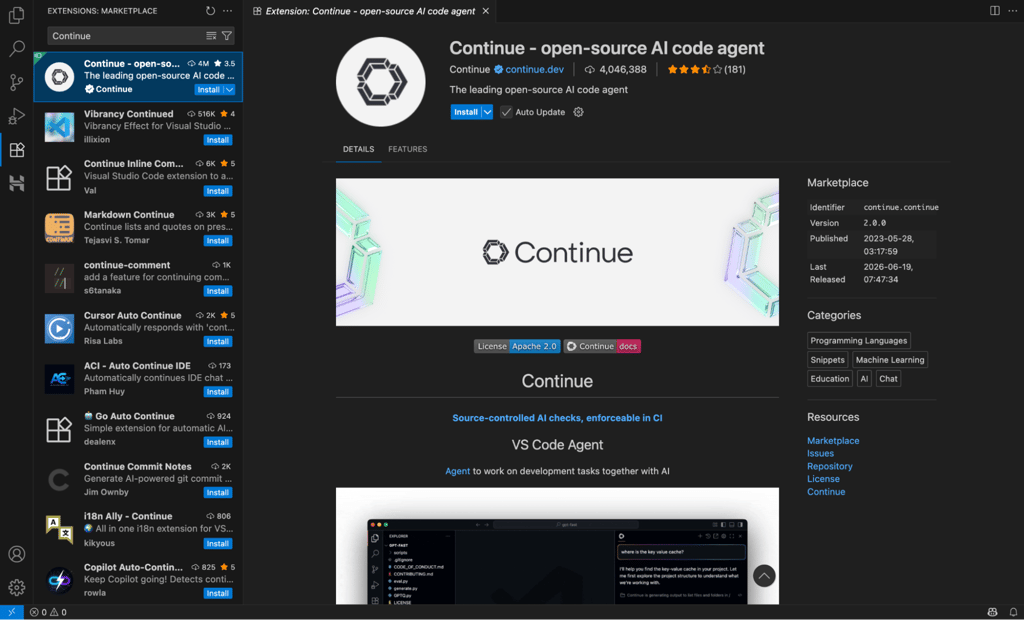Switch to the FEATURES tab
The image size is (1024, 620).
coord(408,149)
